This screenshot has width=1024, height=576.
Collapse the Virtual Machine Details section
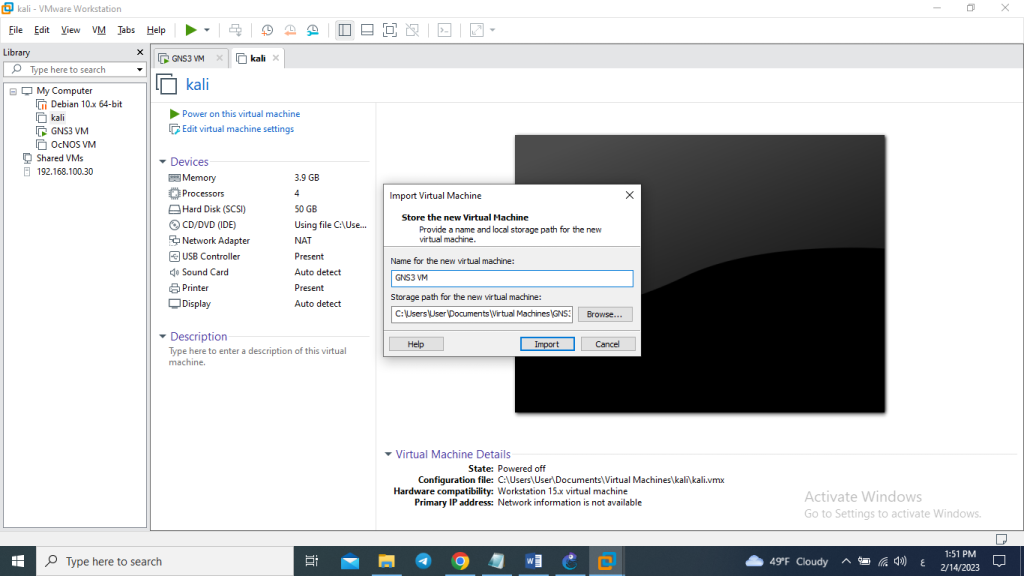pos(388,454)
